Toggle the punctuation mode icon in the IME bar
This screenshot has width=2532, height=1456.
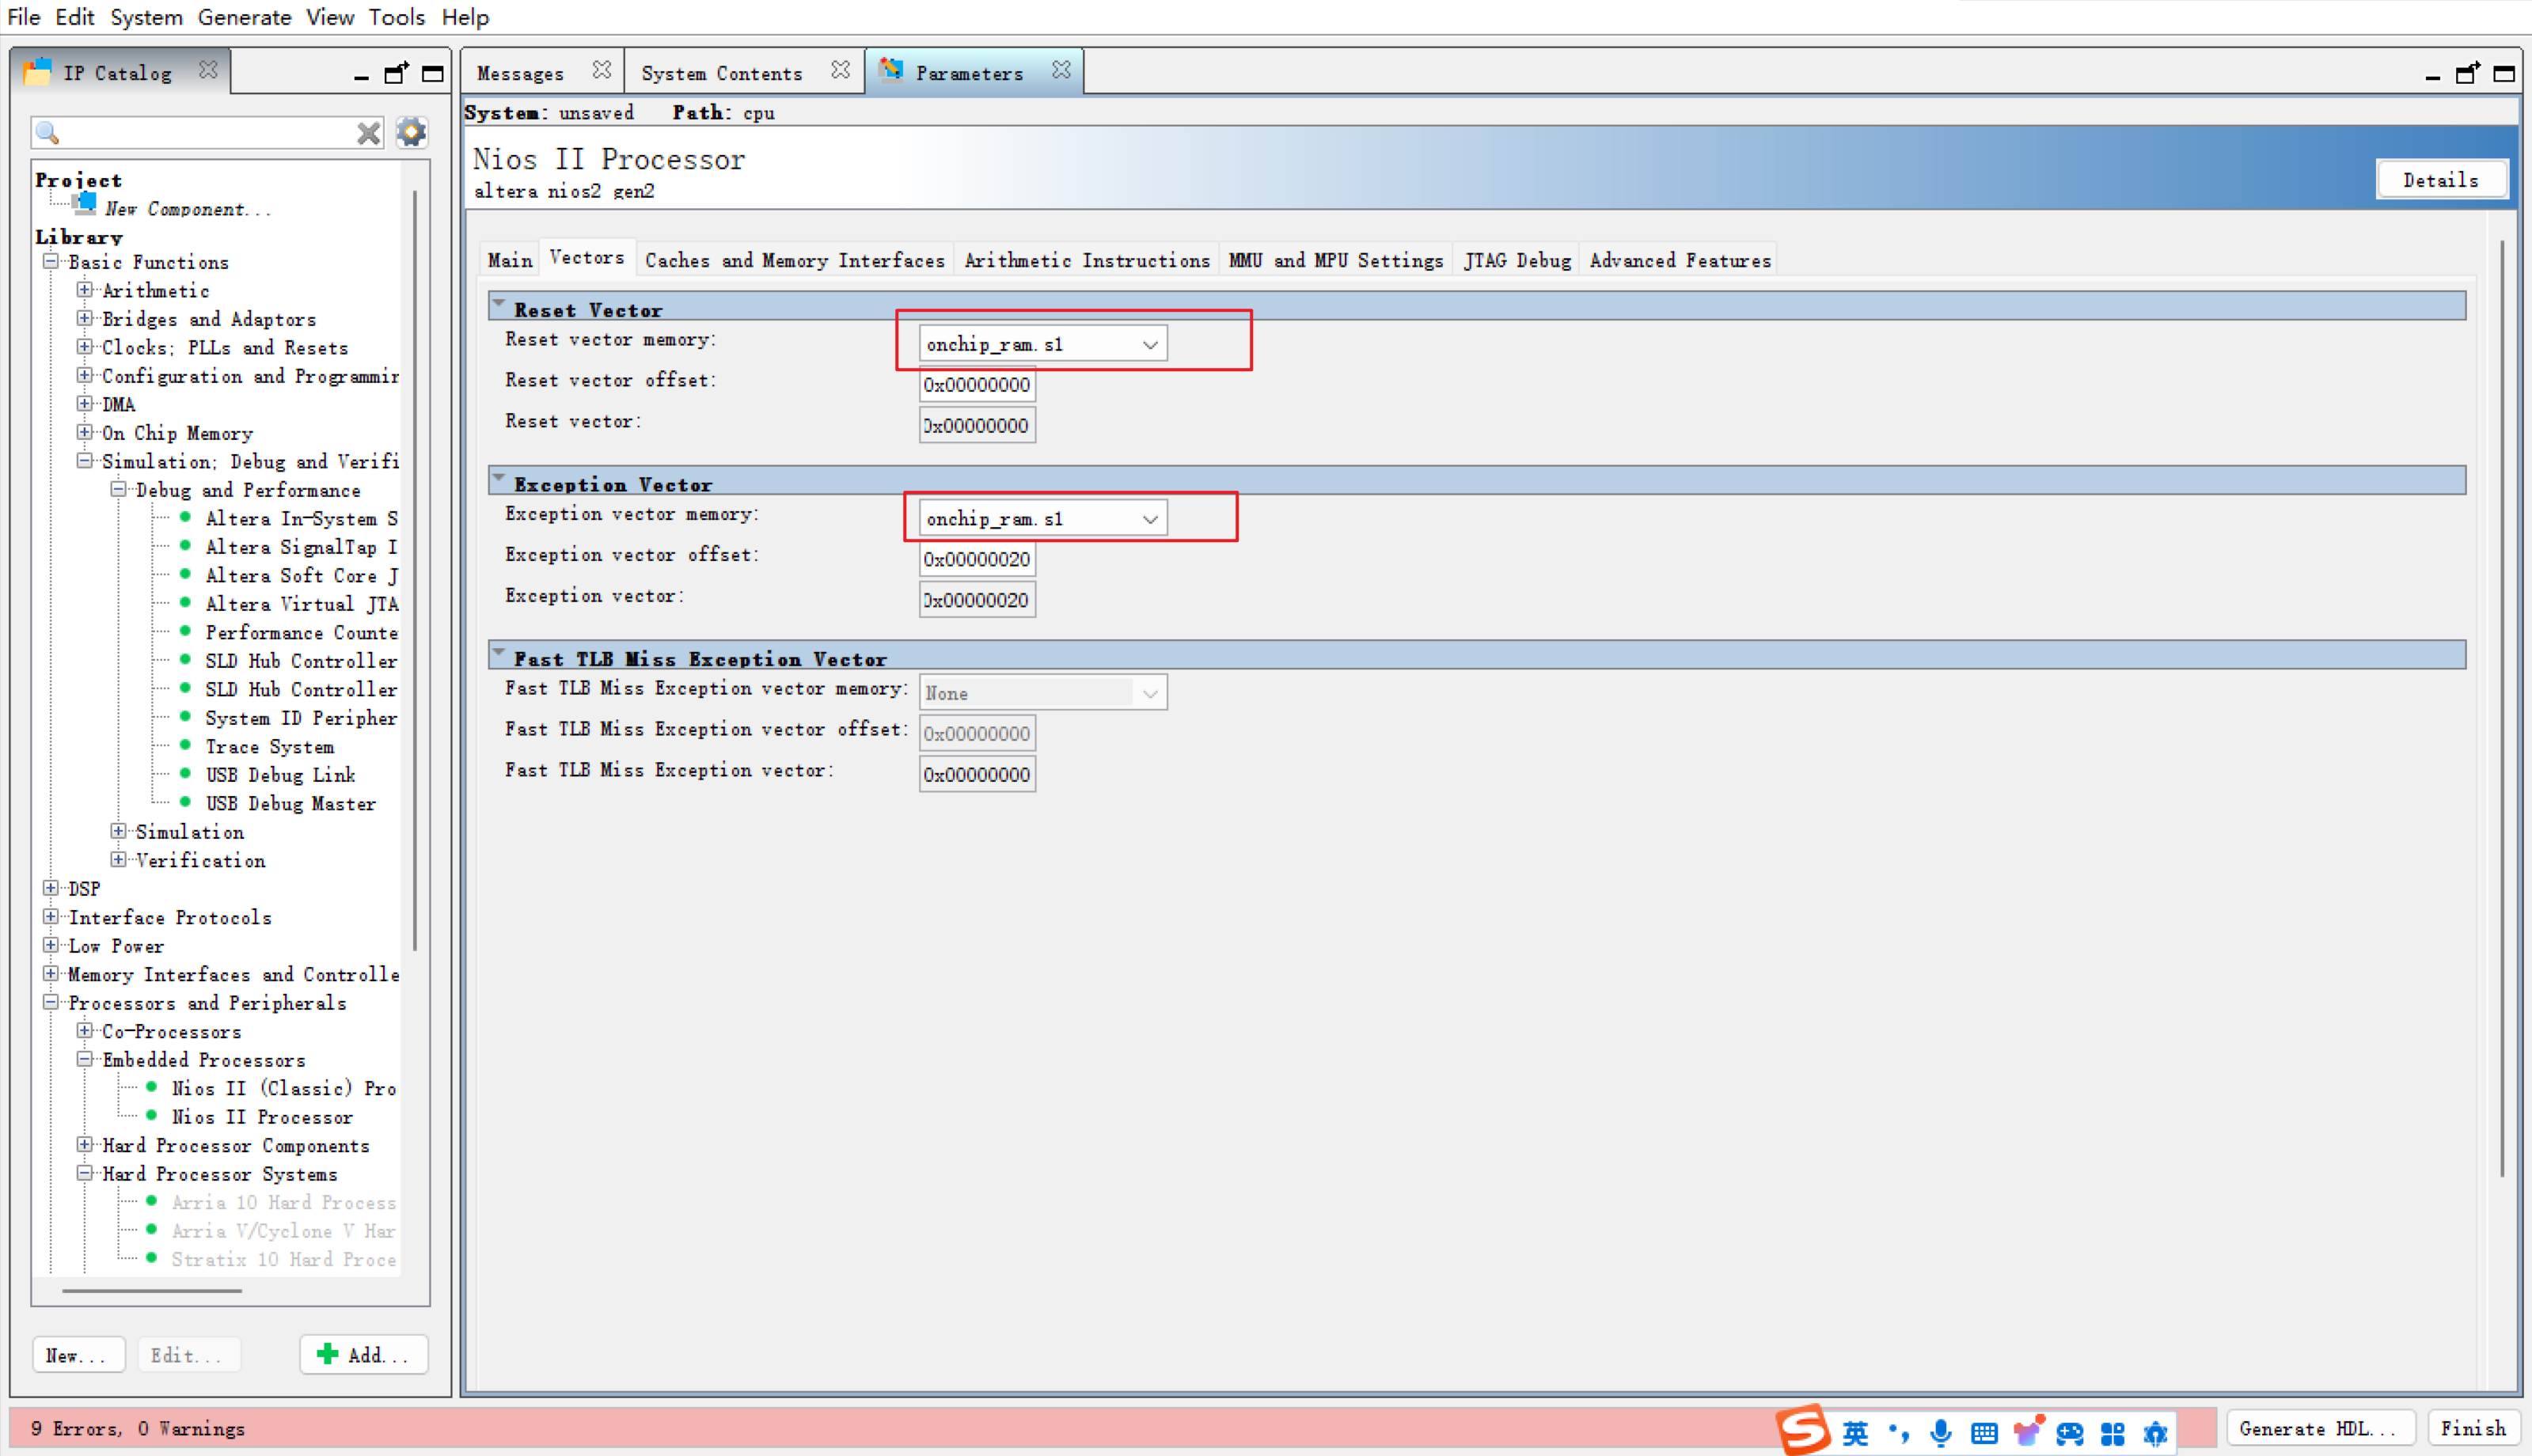click(1899, 1433)
